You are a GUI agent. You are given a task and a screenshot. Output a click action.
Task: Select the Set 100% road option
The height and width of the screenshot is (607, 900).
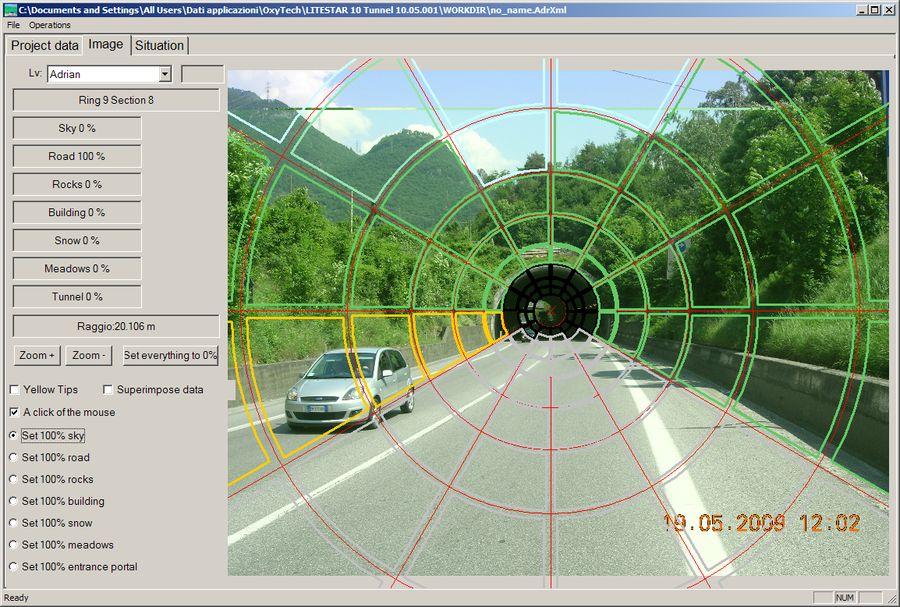pos(14,458)
